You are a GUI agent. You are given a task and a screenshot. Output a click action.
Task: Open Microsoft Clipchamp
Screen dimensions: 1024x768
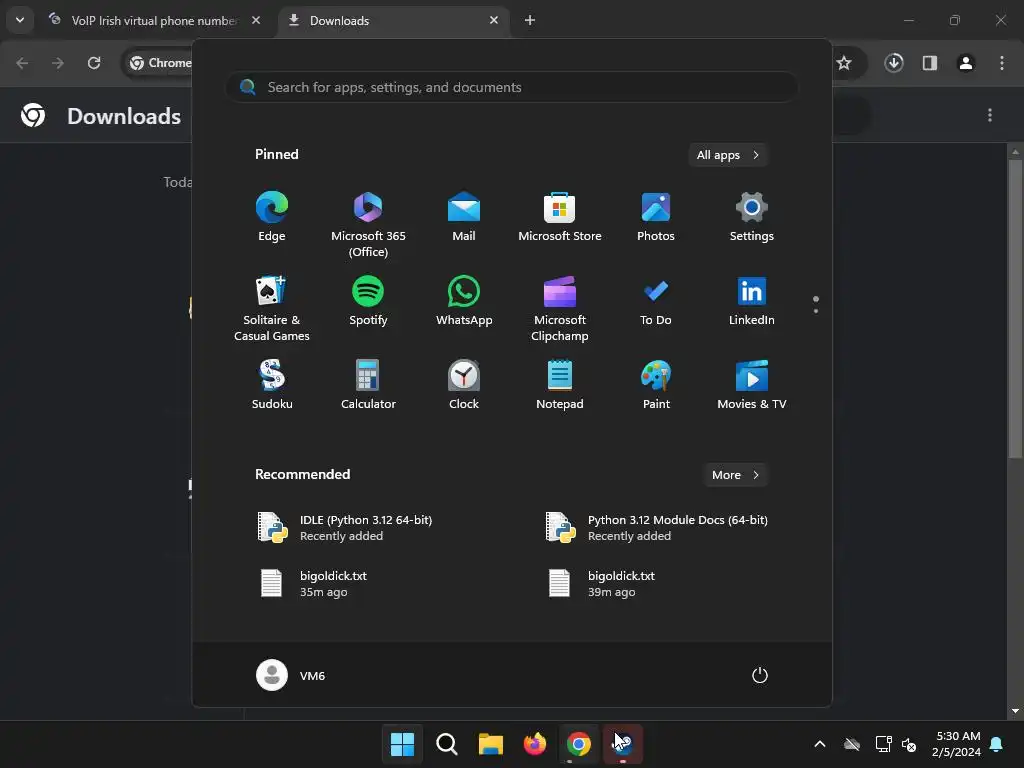pyautogui.click(x=560, y=309)
